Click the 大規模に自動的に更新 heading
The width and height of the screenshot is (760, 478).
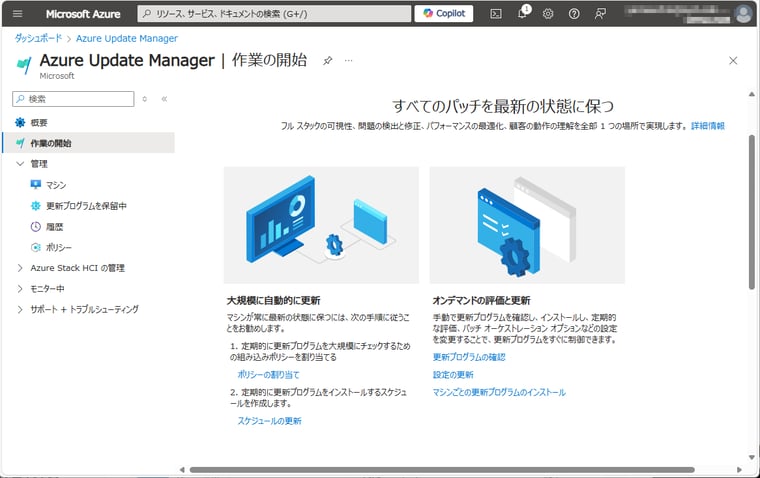(273, 301)
